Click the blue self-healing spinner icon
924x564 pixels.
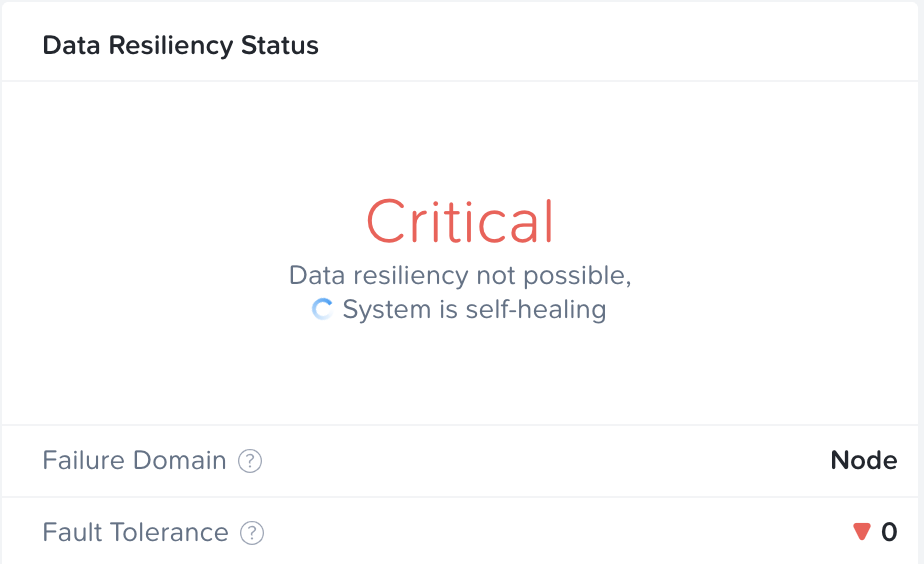pyautogui.click(x=322, y=309)
